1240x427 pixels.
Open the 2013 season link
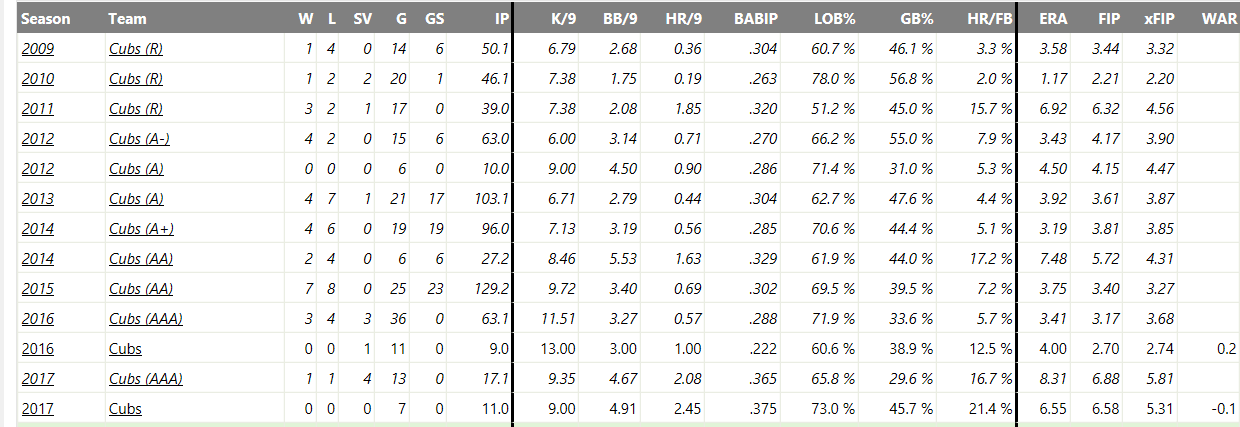38,199
